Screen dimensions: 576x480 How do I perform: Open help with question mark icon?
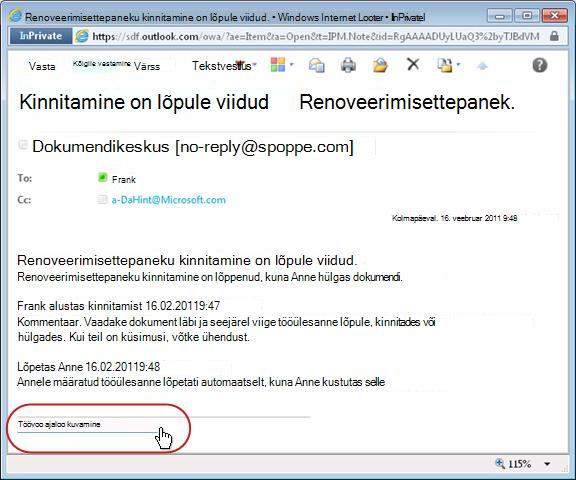click(540, 65)
